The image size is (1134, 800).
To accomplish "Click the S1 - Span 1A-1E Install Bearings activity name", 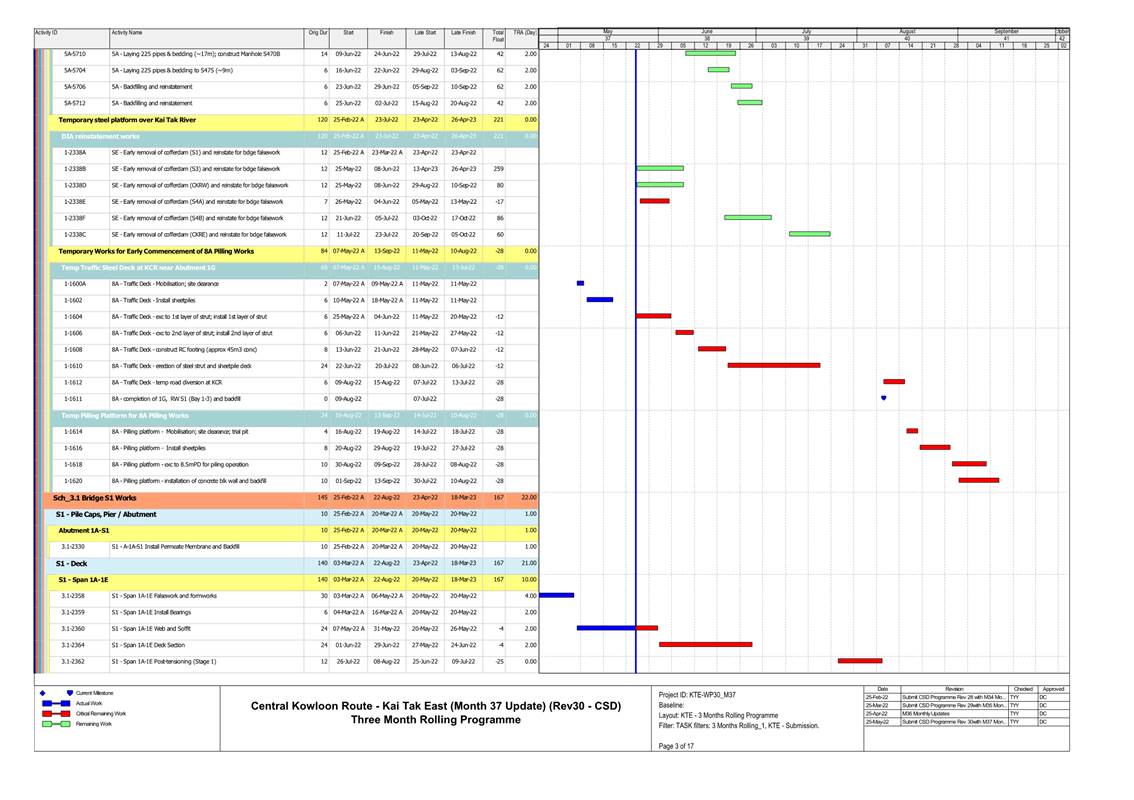I will (149, 612).
